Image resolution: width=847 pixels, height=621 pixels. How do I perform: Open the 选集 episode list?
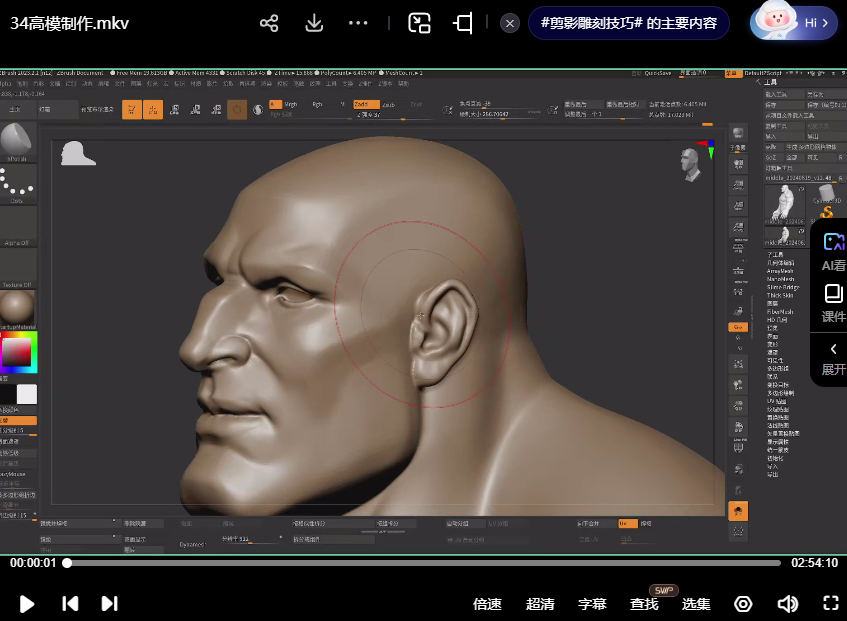[696, 604]
